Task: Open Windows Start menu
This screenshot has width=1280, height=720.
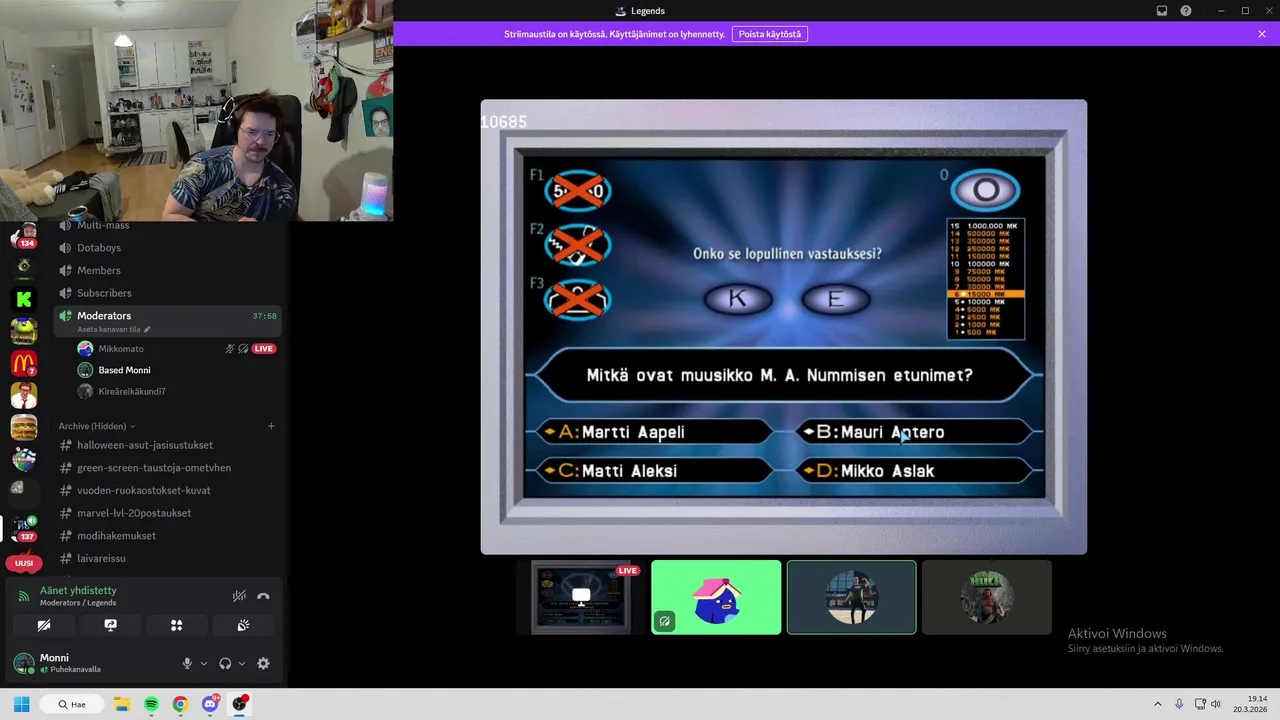Action: tap(21, 704)
